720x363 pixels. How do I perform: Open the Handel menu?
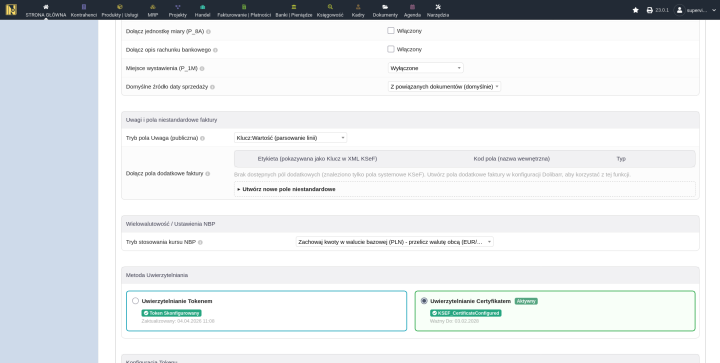click(202, 11)
